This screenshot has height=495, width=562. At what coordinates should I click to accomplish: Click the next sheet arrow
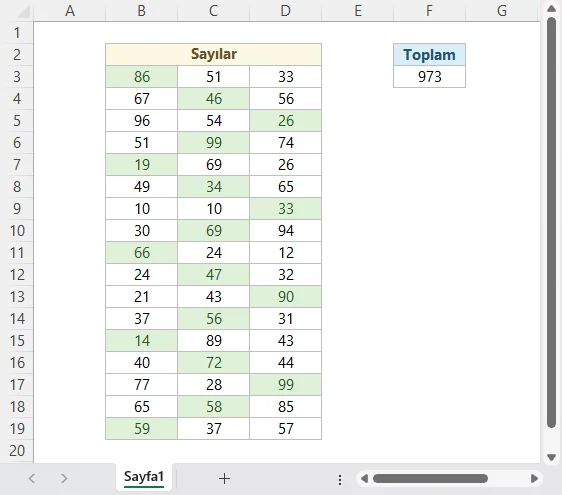click(64, 479)
